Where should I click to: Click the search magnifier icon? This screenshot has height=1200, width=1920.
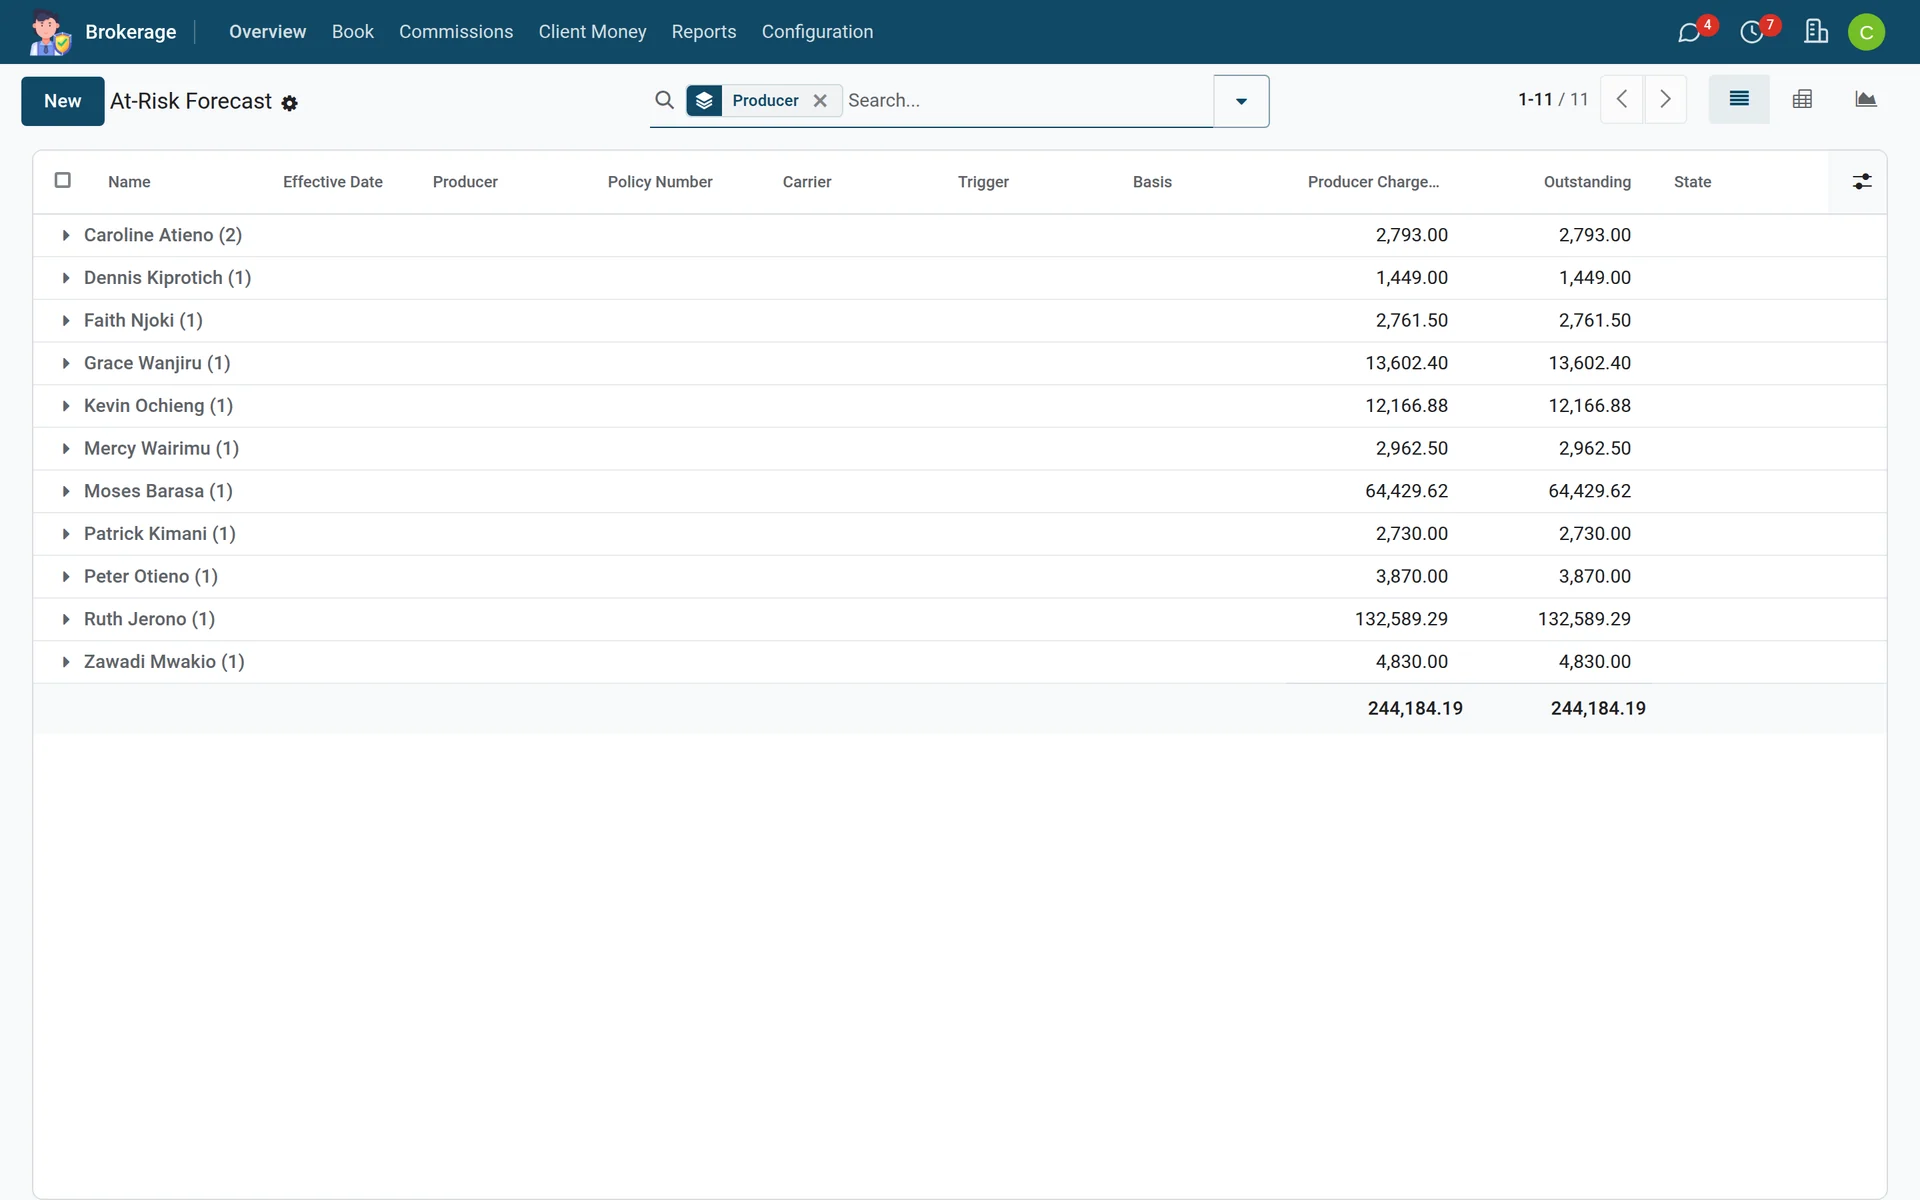(664, 100)
